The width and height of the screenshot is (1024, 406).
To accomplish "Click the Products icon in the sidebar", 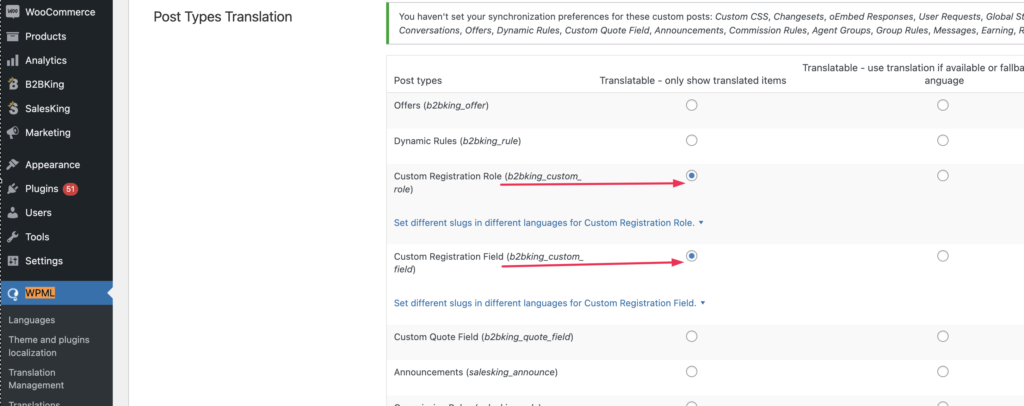I will click(x=12, y=37).
